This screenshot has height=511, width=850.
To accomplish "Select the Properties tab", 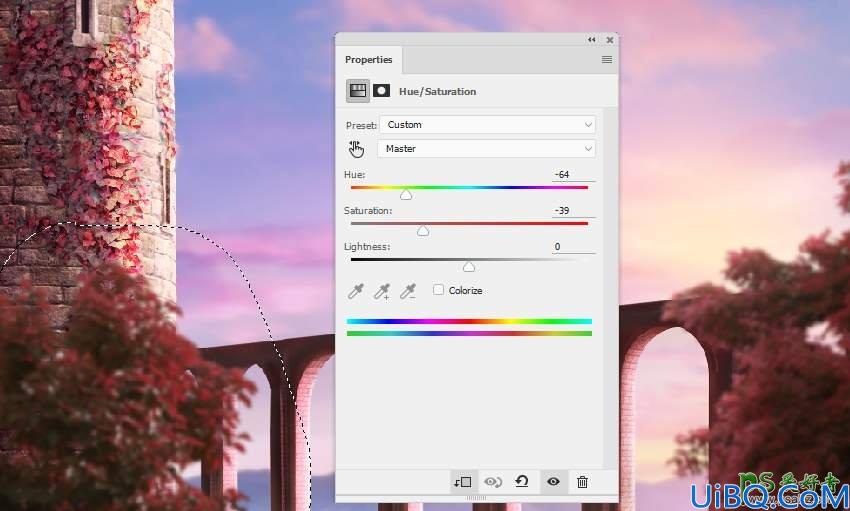I will coord(369,60).
